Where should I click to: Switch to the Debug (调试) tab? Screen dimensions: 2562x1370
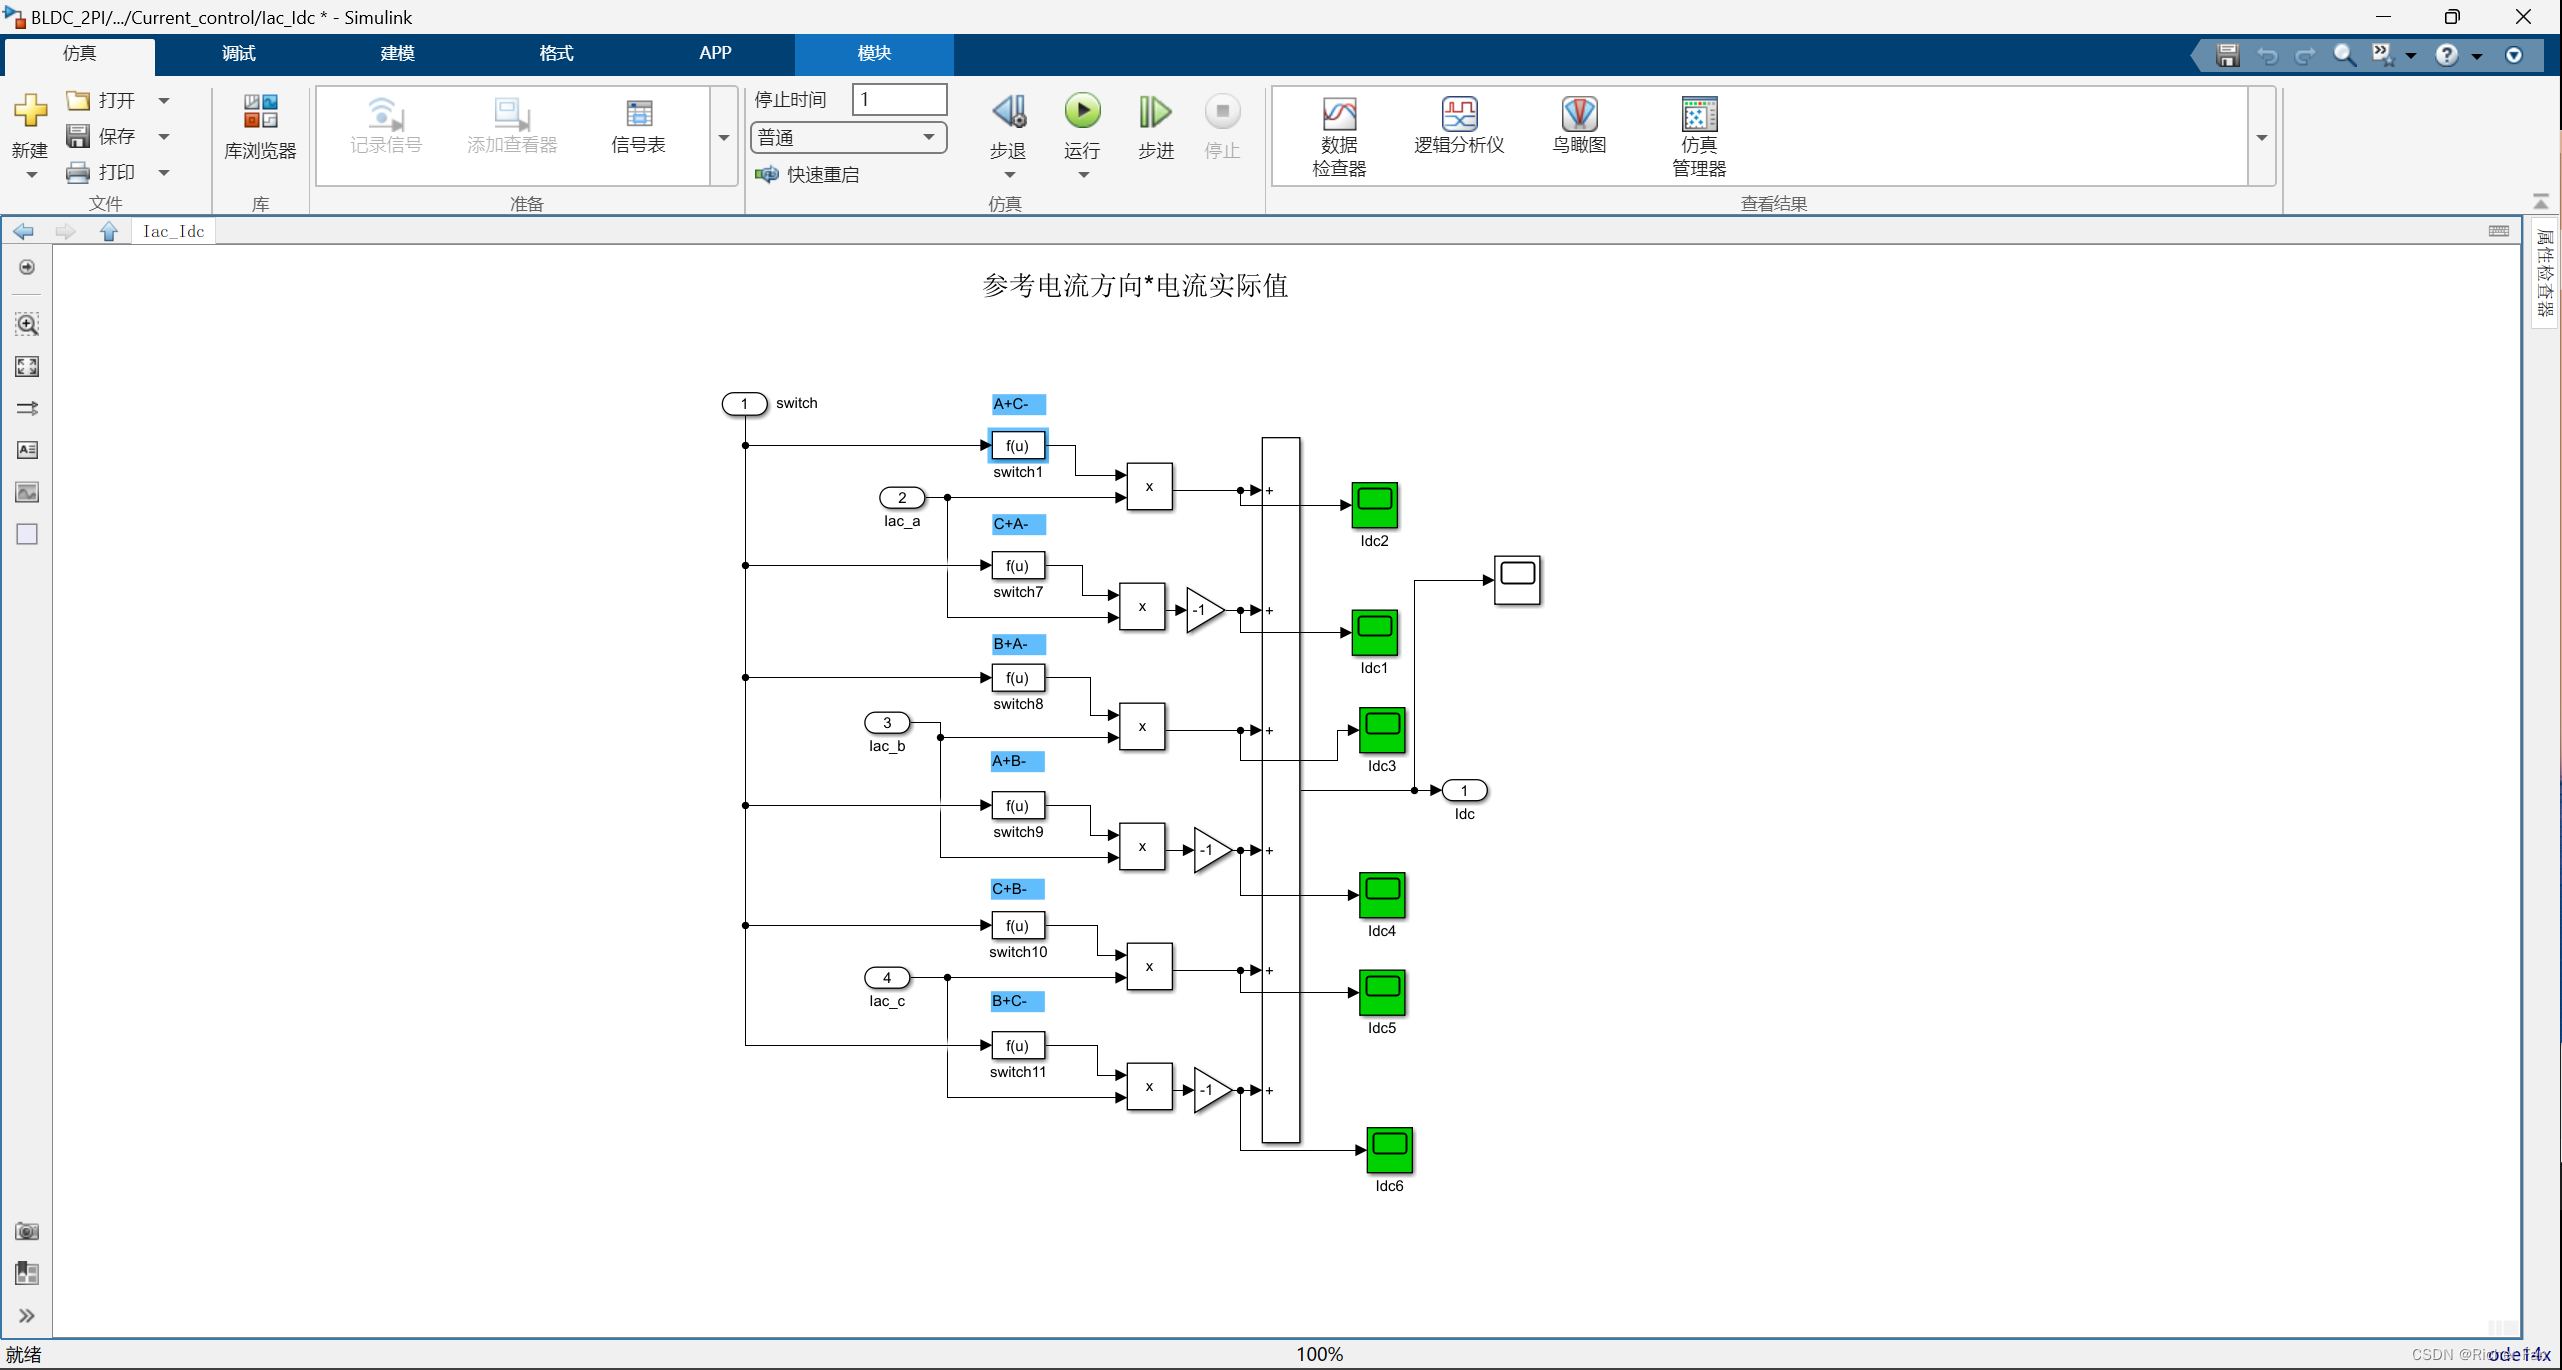pos(238,53)
